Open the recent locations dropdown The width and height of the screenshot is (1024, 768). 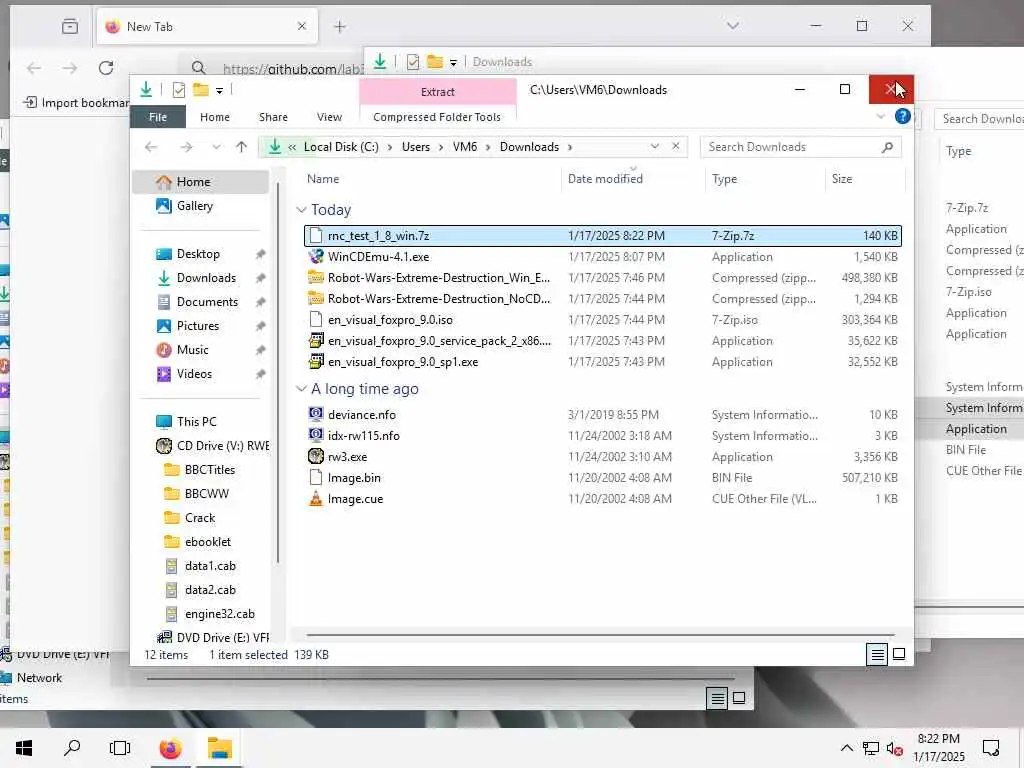(x=216, y=147)
